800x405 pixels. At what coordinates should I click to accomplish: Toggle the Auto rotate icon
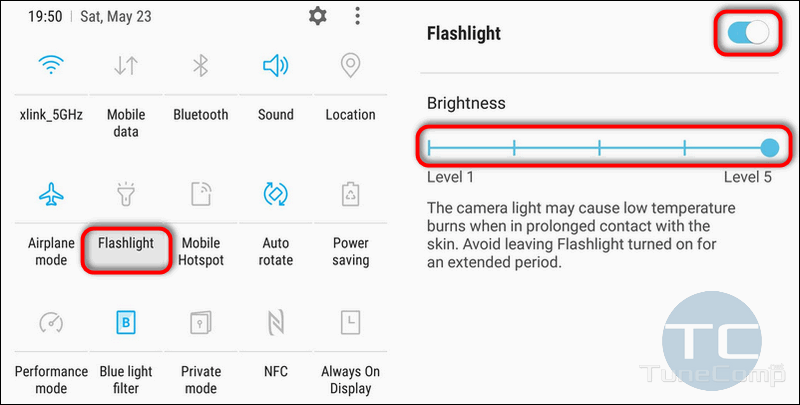pyautogui.click(x=276, y=194)
